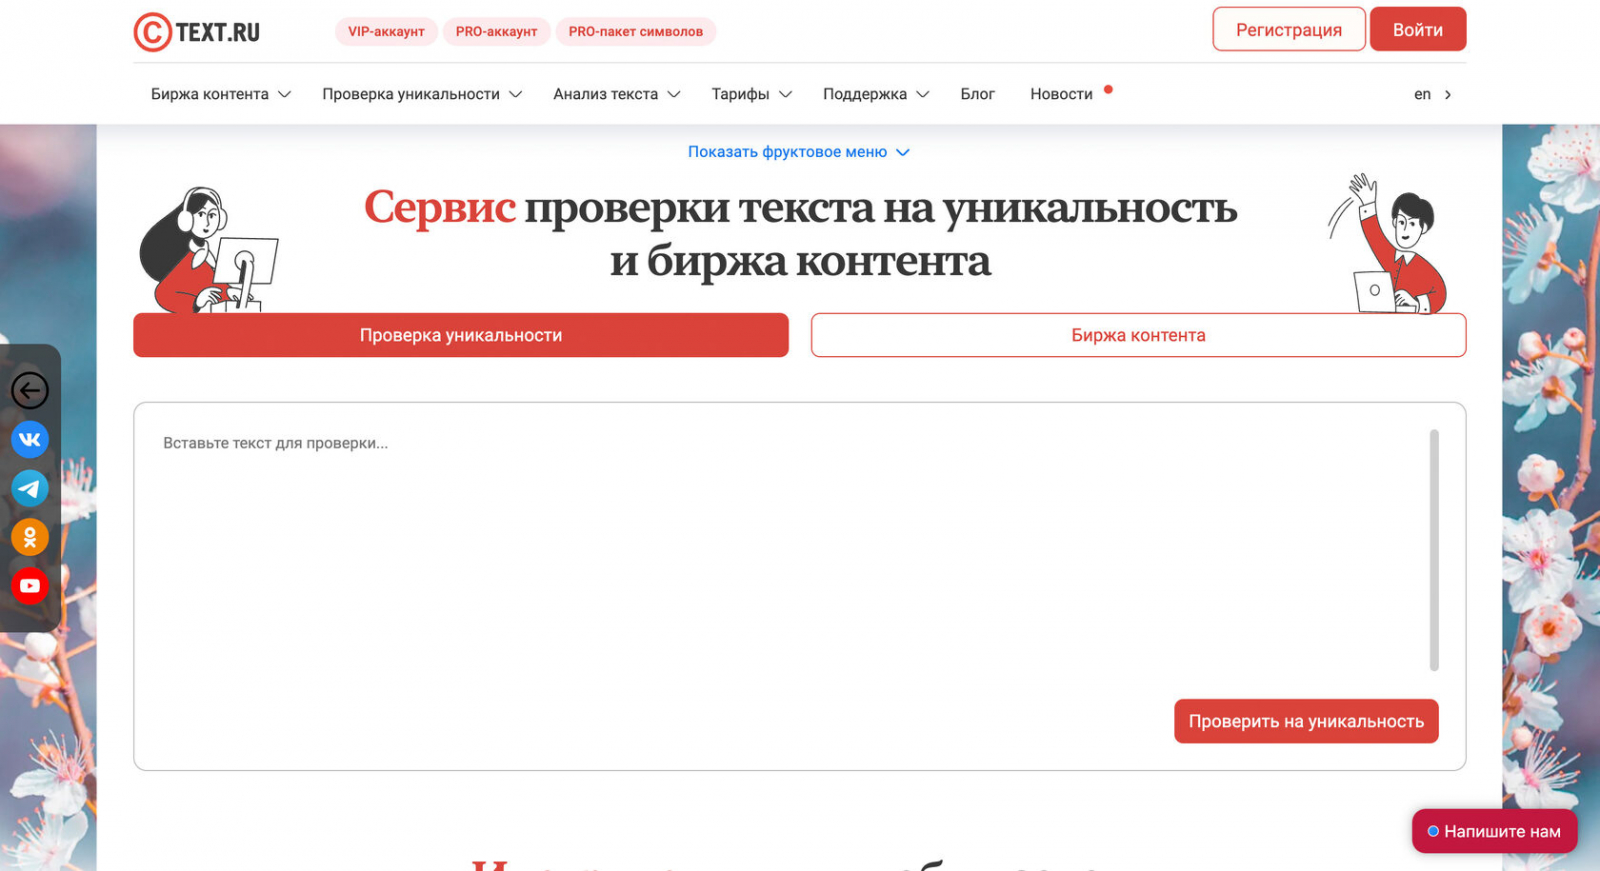Open the Odnoklassniki social icon
This screenshot has width=1600, height=871.
30,537
